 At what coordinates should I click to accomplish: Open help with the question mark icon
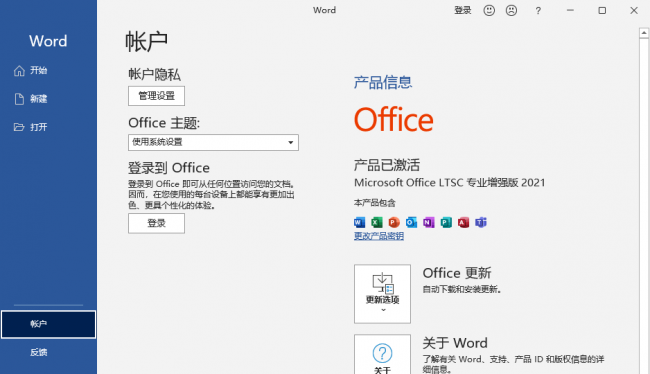click(538, 11)
